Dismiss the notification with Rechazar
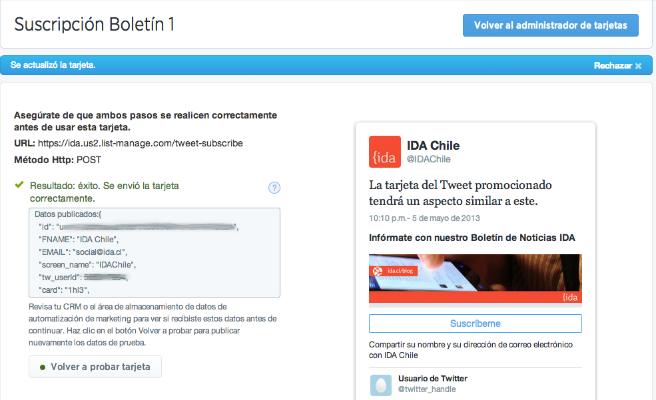The width and height of the screenshot is (656, 400). pos(618,66)
